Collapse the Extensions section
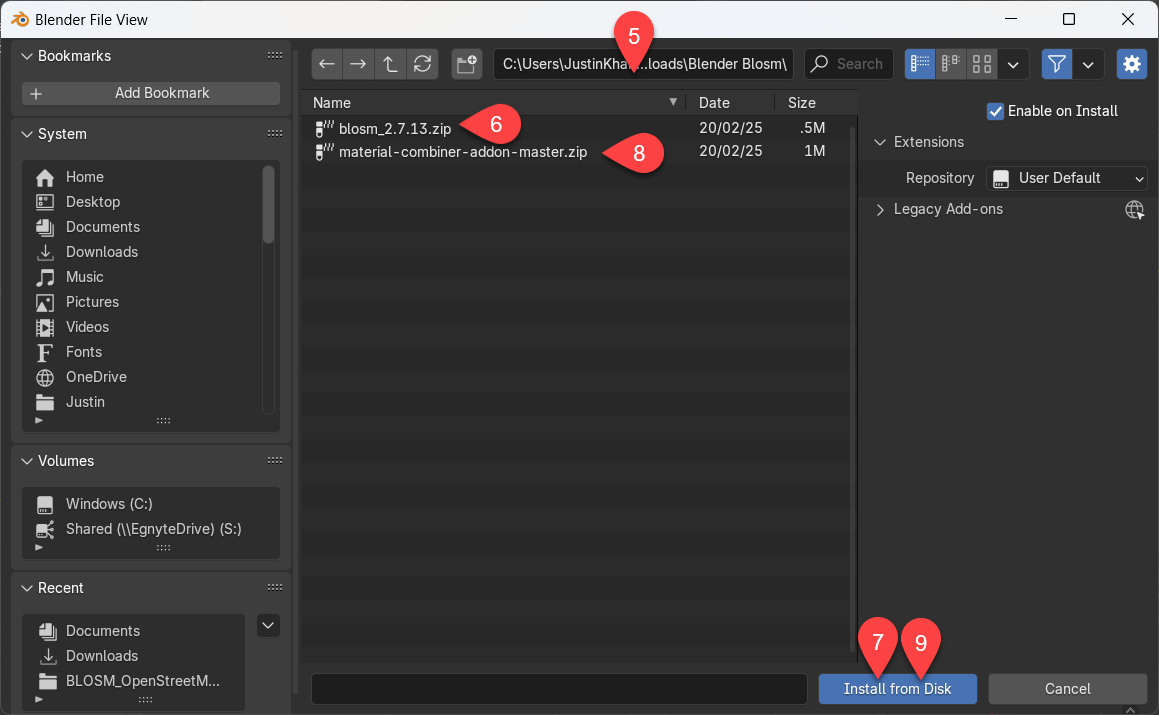 tap(880, 142)
